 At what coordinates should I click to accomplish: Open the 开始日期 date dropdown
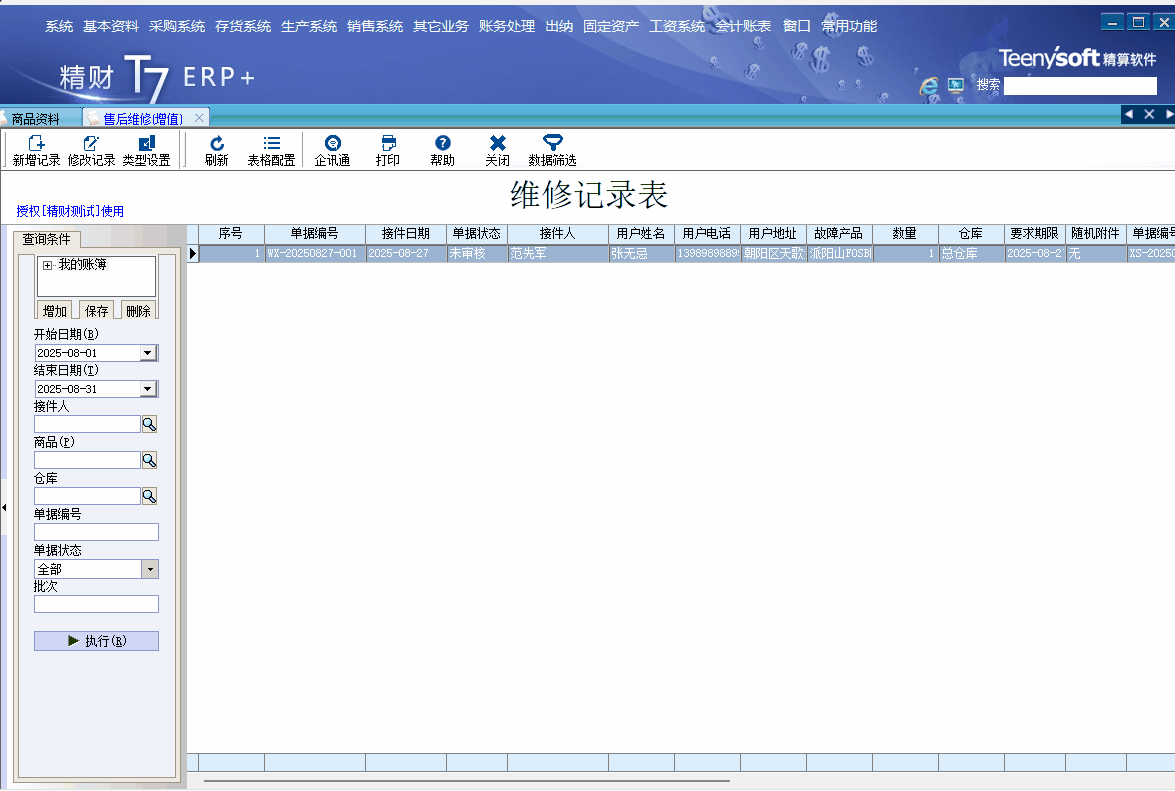click(148, 353)
